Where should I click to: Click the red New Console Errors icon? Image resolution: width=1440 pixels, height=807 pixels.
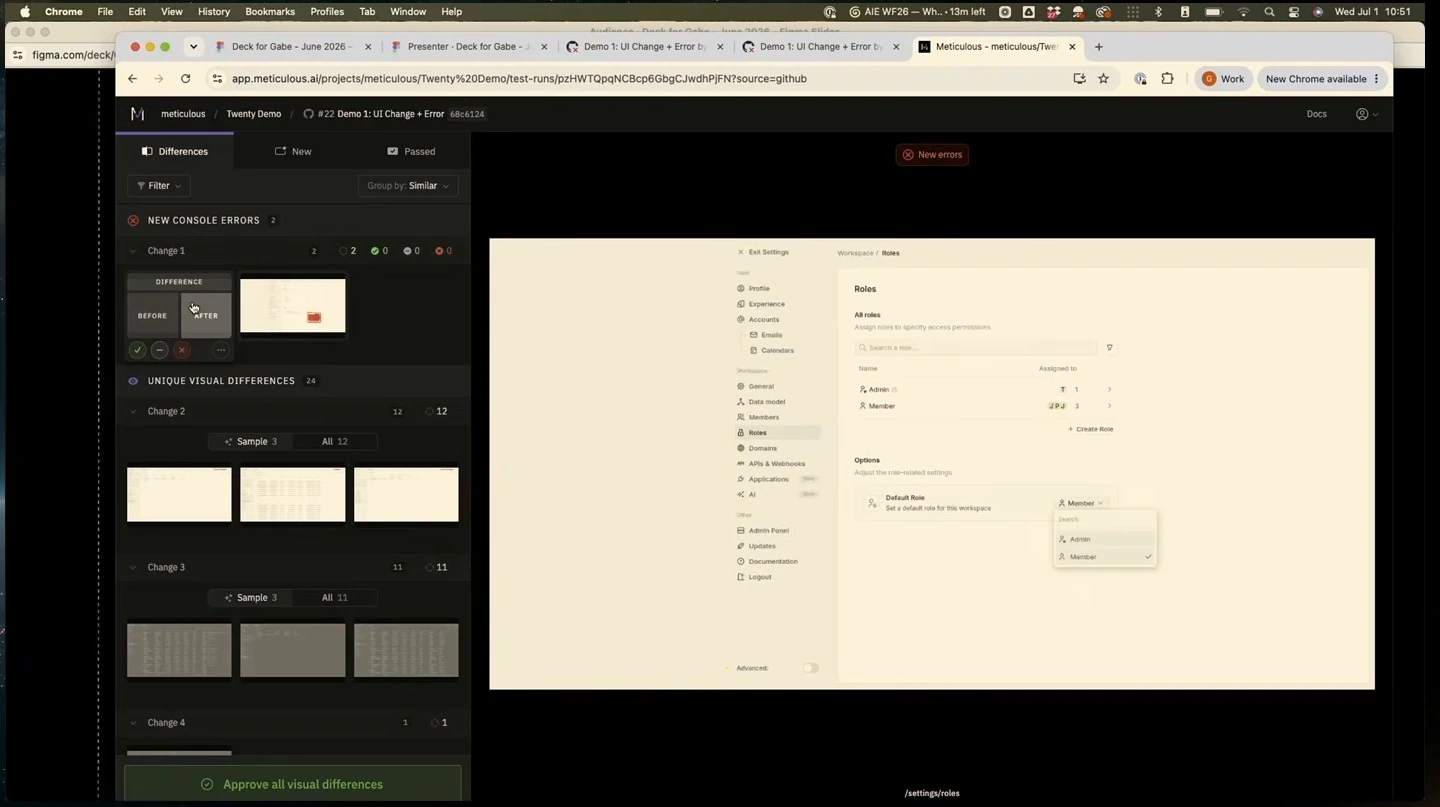pos(133,220)
